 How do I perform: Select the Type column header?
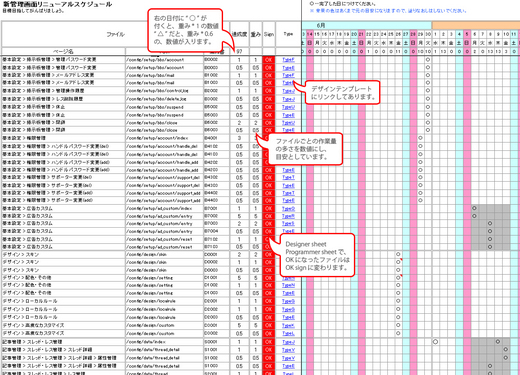tap(288, 34)
